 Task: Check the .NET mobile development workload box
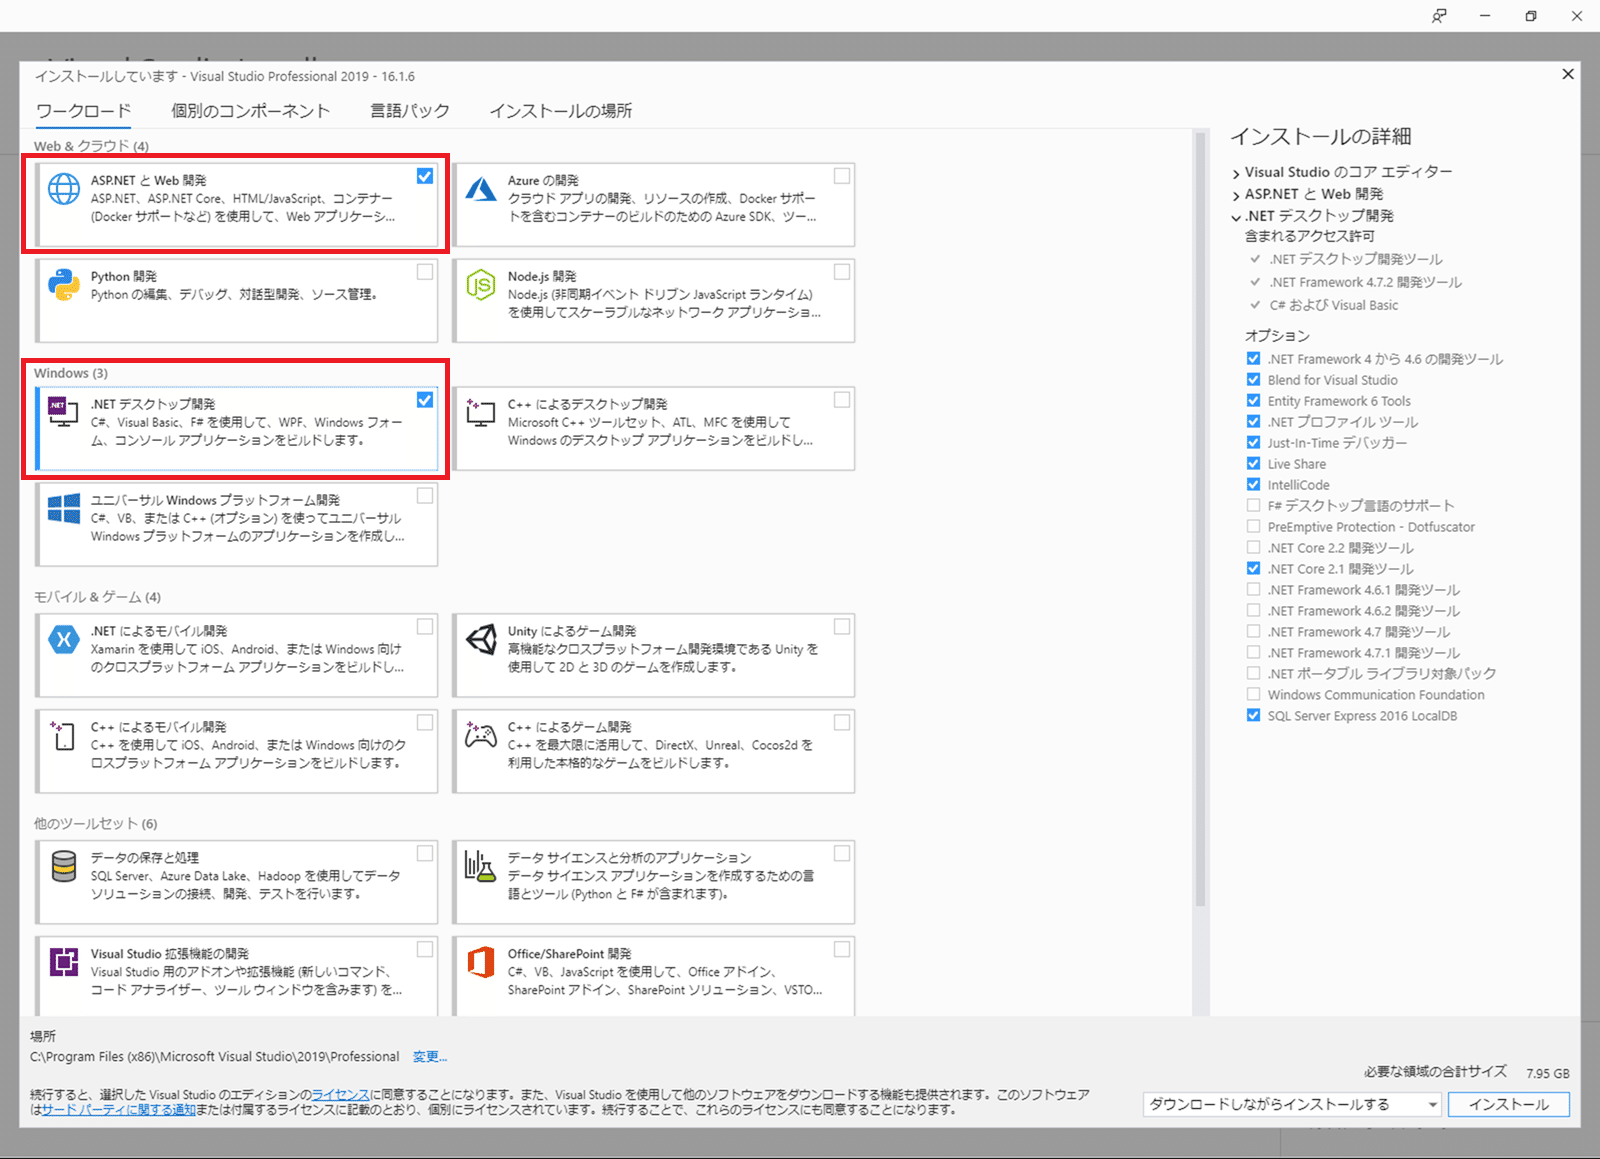(x=425, y=627)
